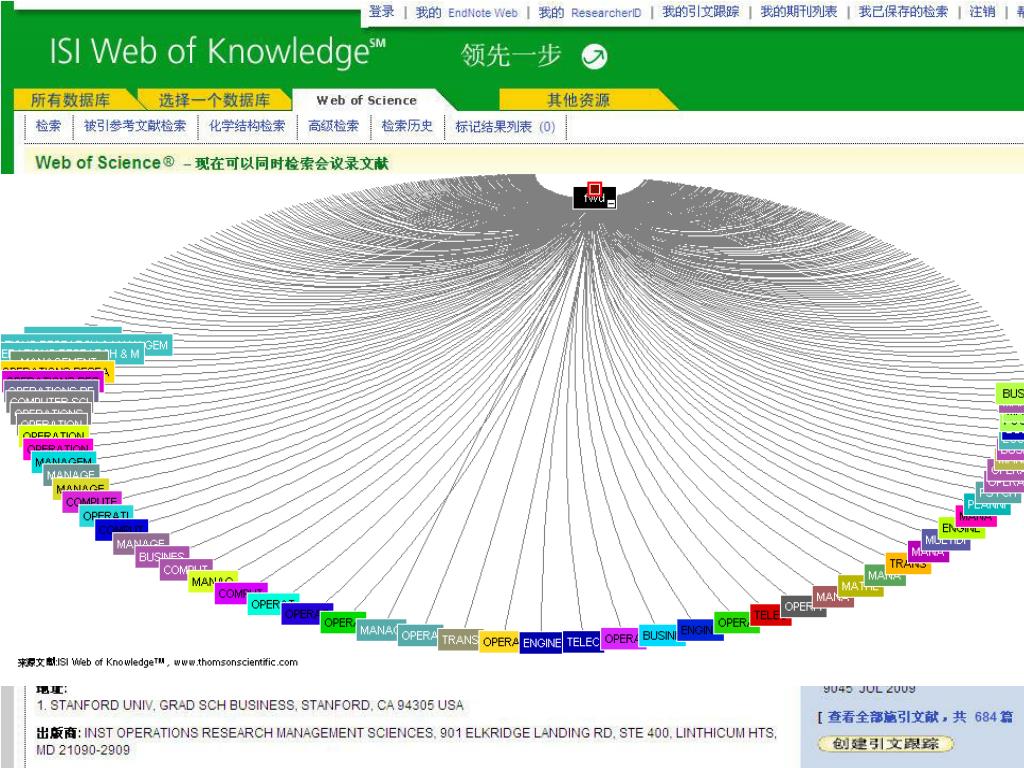
Task: Select the blue ENGINE node beside TELEC
Action: pos(541,643)
